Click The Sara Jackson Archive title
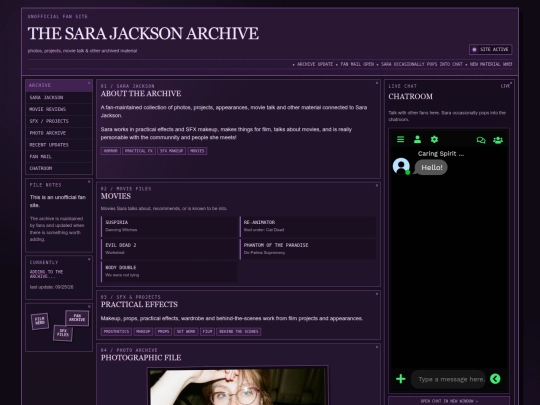This screenshot has height=405, width=540. (143, 33)
